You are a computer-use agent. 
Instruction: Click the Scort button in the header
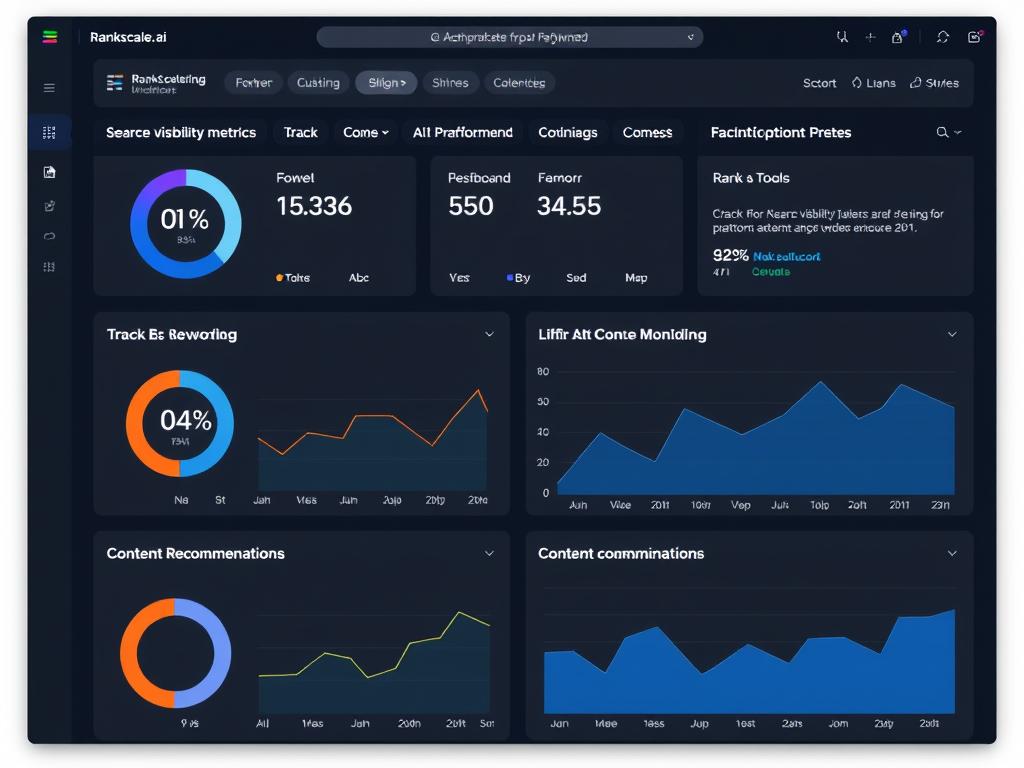tap(819, 83)
